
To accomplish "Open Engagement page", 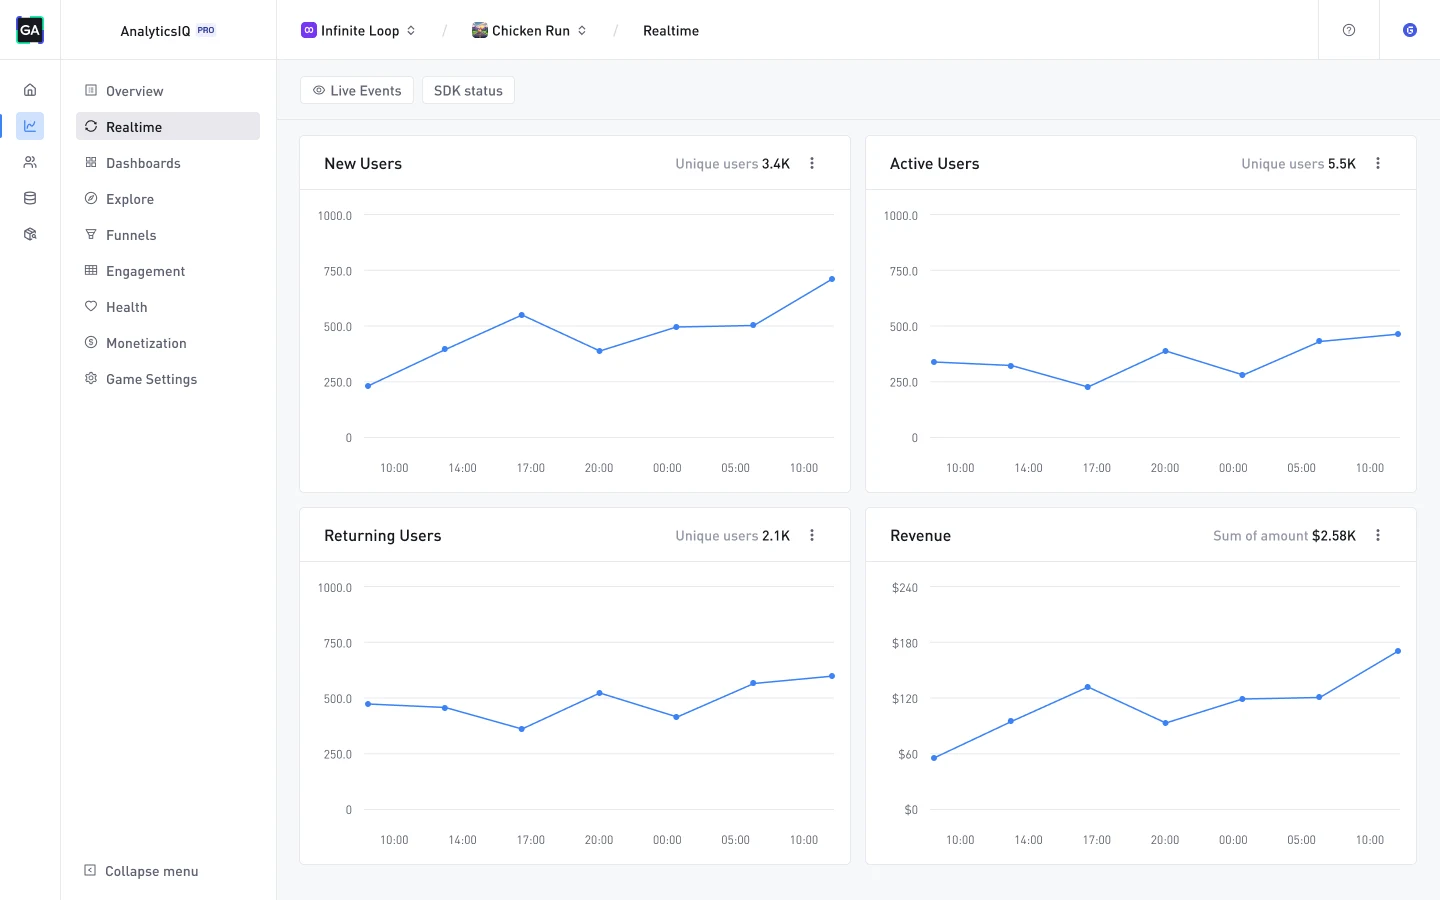I will 168,270.
